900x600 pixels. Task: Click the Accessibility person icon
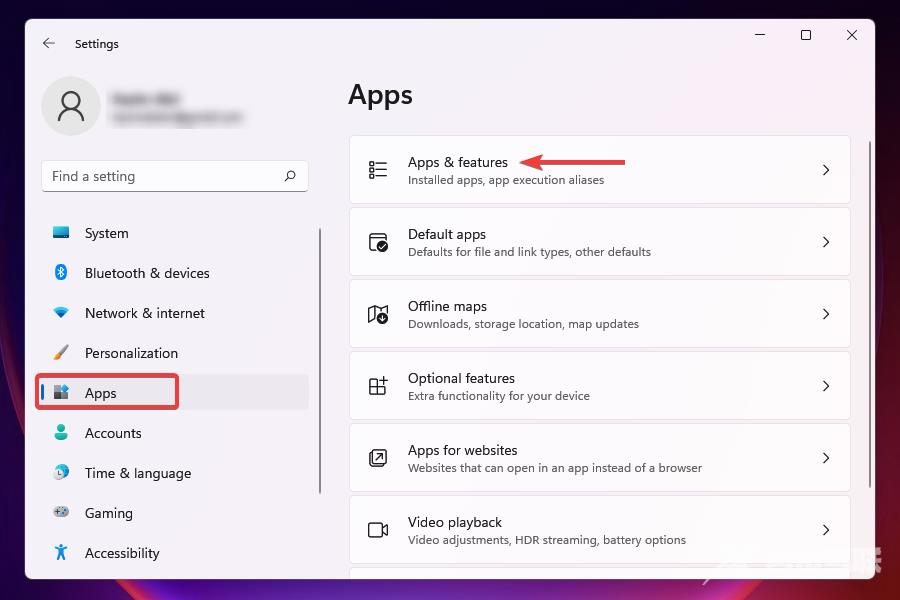click(x=61, y=553)
